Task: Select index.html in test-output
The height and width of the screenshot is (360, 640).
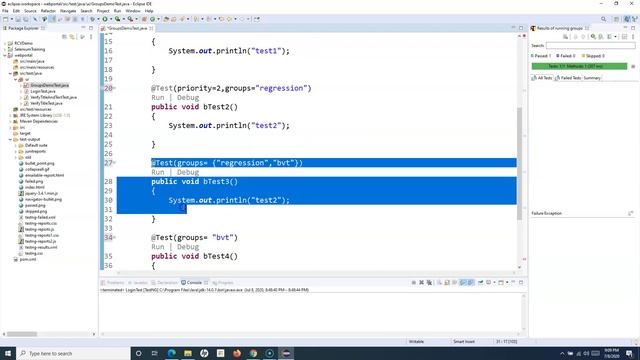Action: click(x=35, y=187)
